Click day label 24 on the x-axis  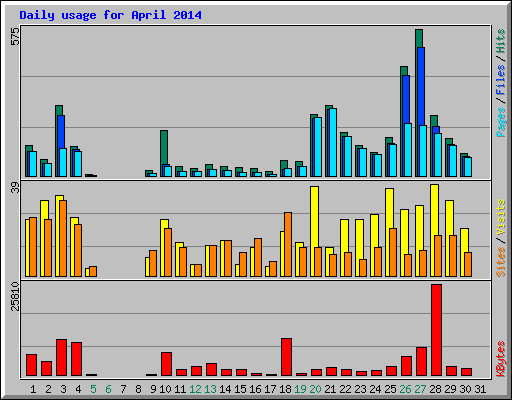pos(375,389)
